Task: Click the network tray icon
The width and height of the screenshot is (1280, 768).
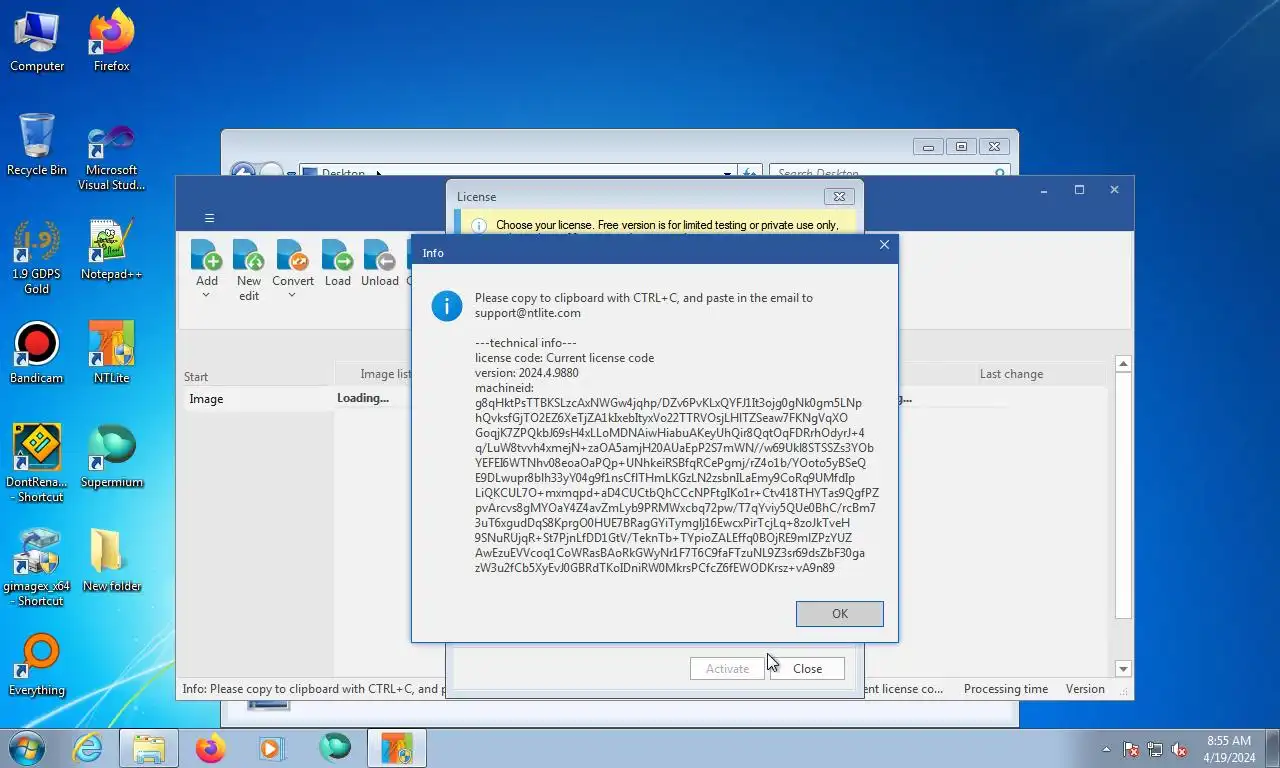Action: coord(1155,749)
